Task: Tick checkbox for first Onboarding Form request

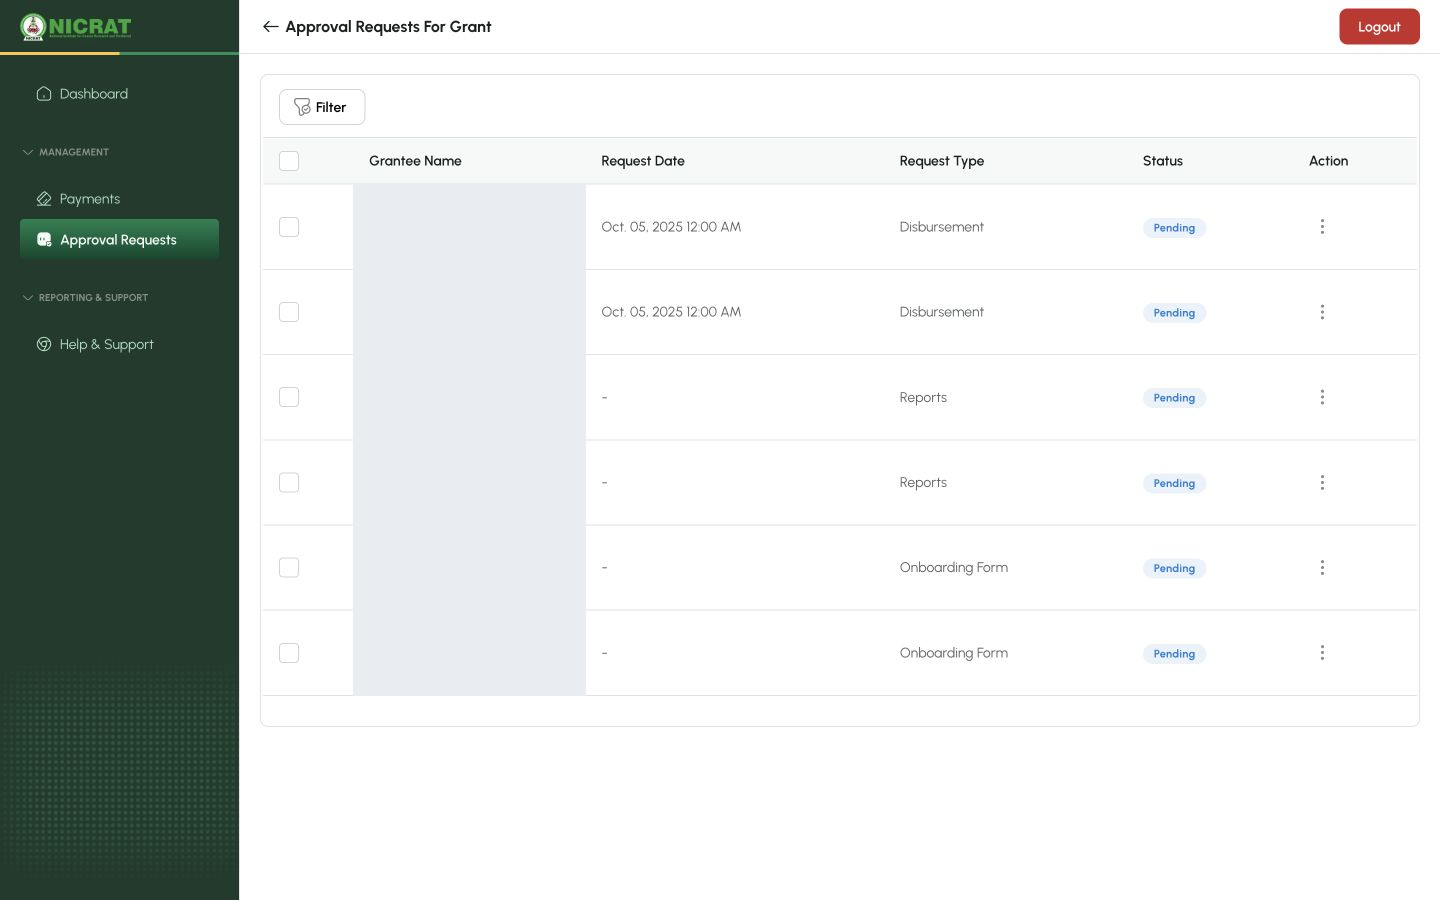Action: point(289,567)
